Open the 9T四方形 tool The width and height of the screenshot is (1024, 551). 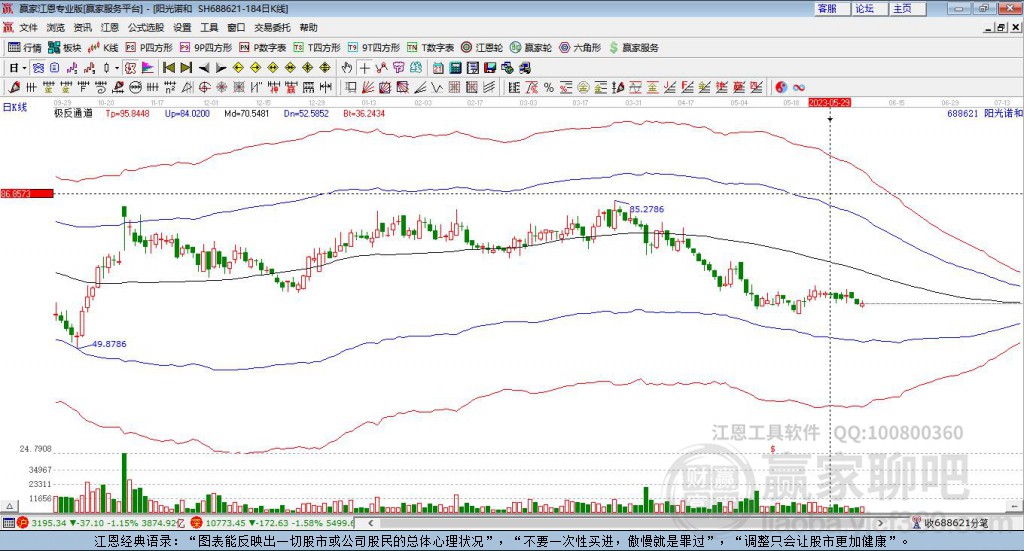pos(374,48)
